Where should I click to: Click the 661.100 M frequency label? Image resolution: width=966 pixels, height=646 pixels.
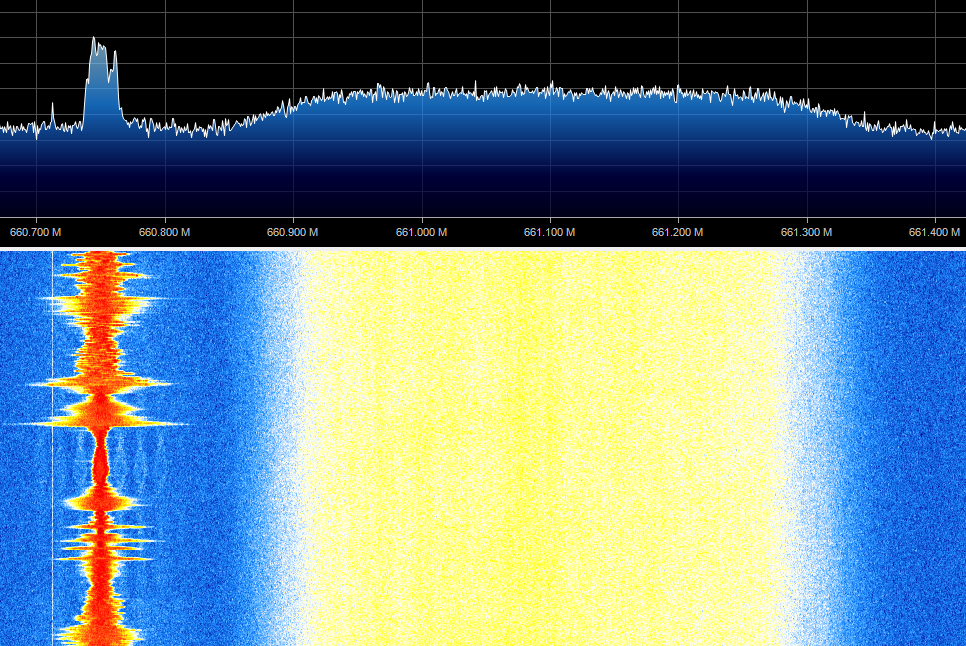tap(550, 232)
